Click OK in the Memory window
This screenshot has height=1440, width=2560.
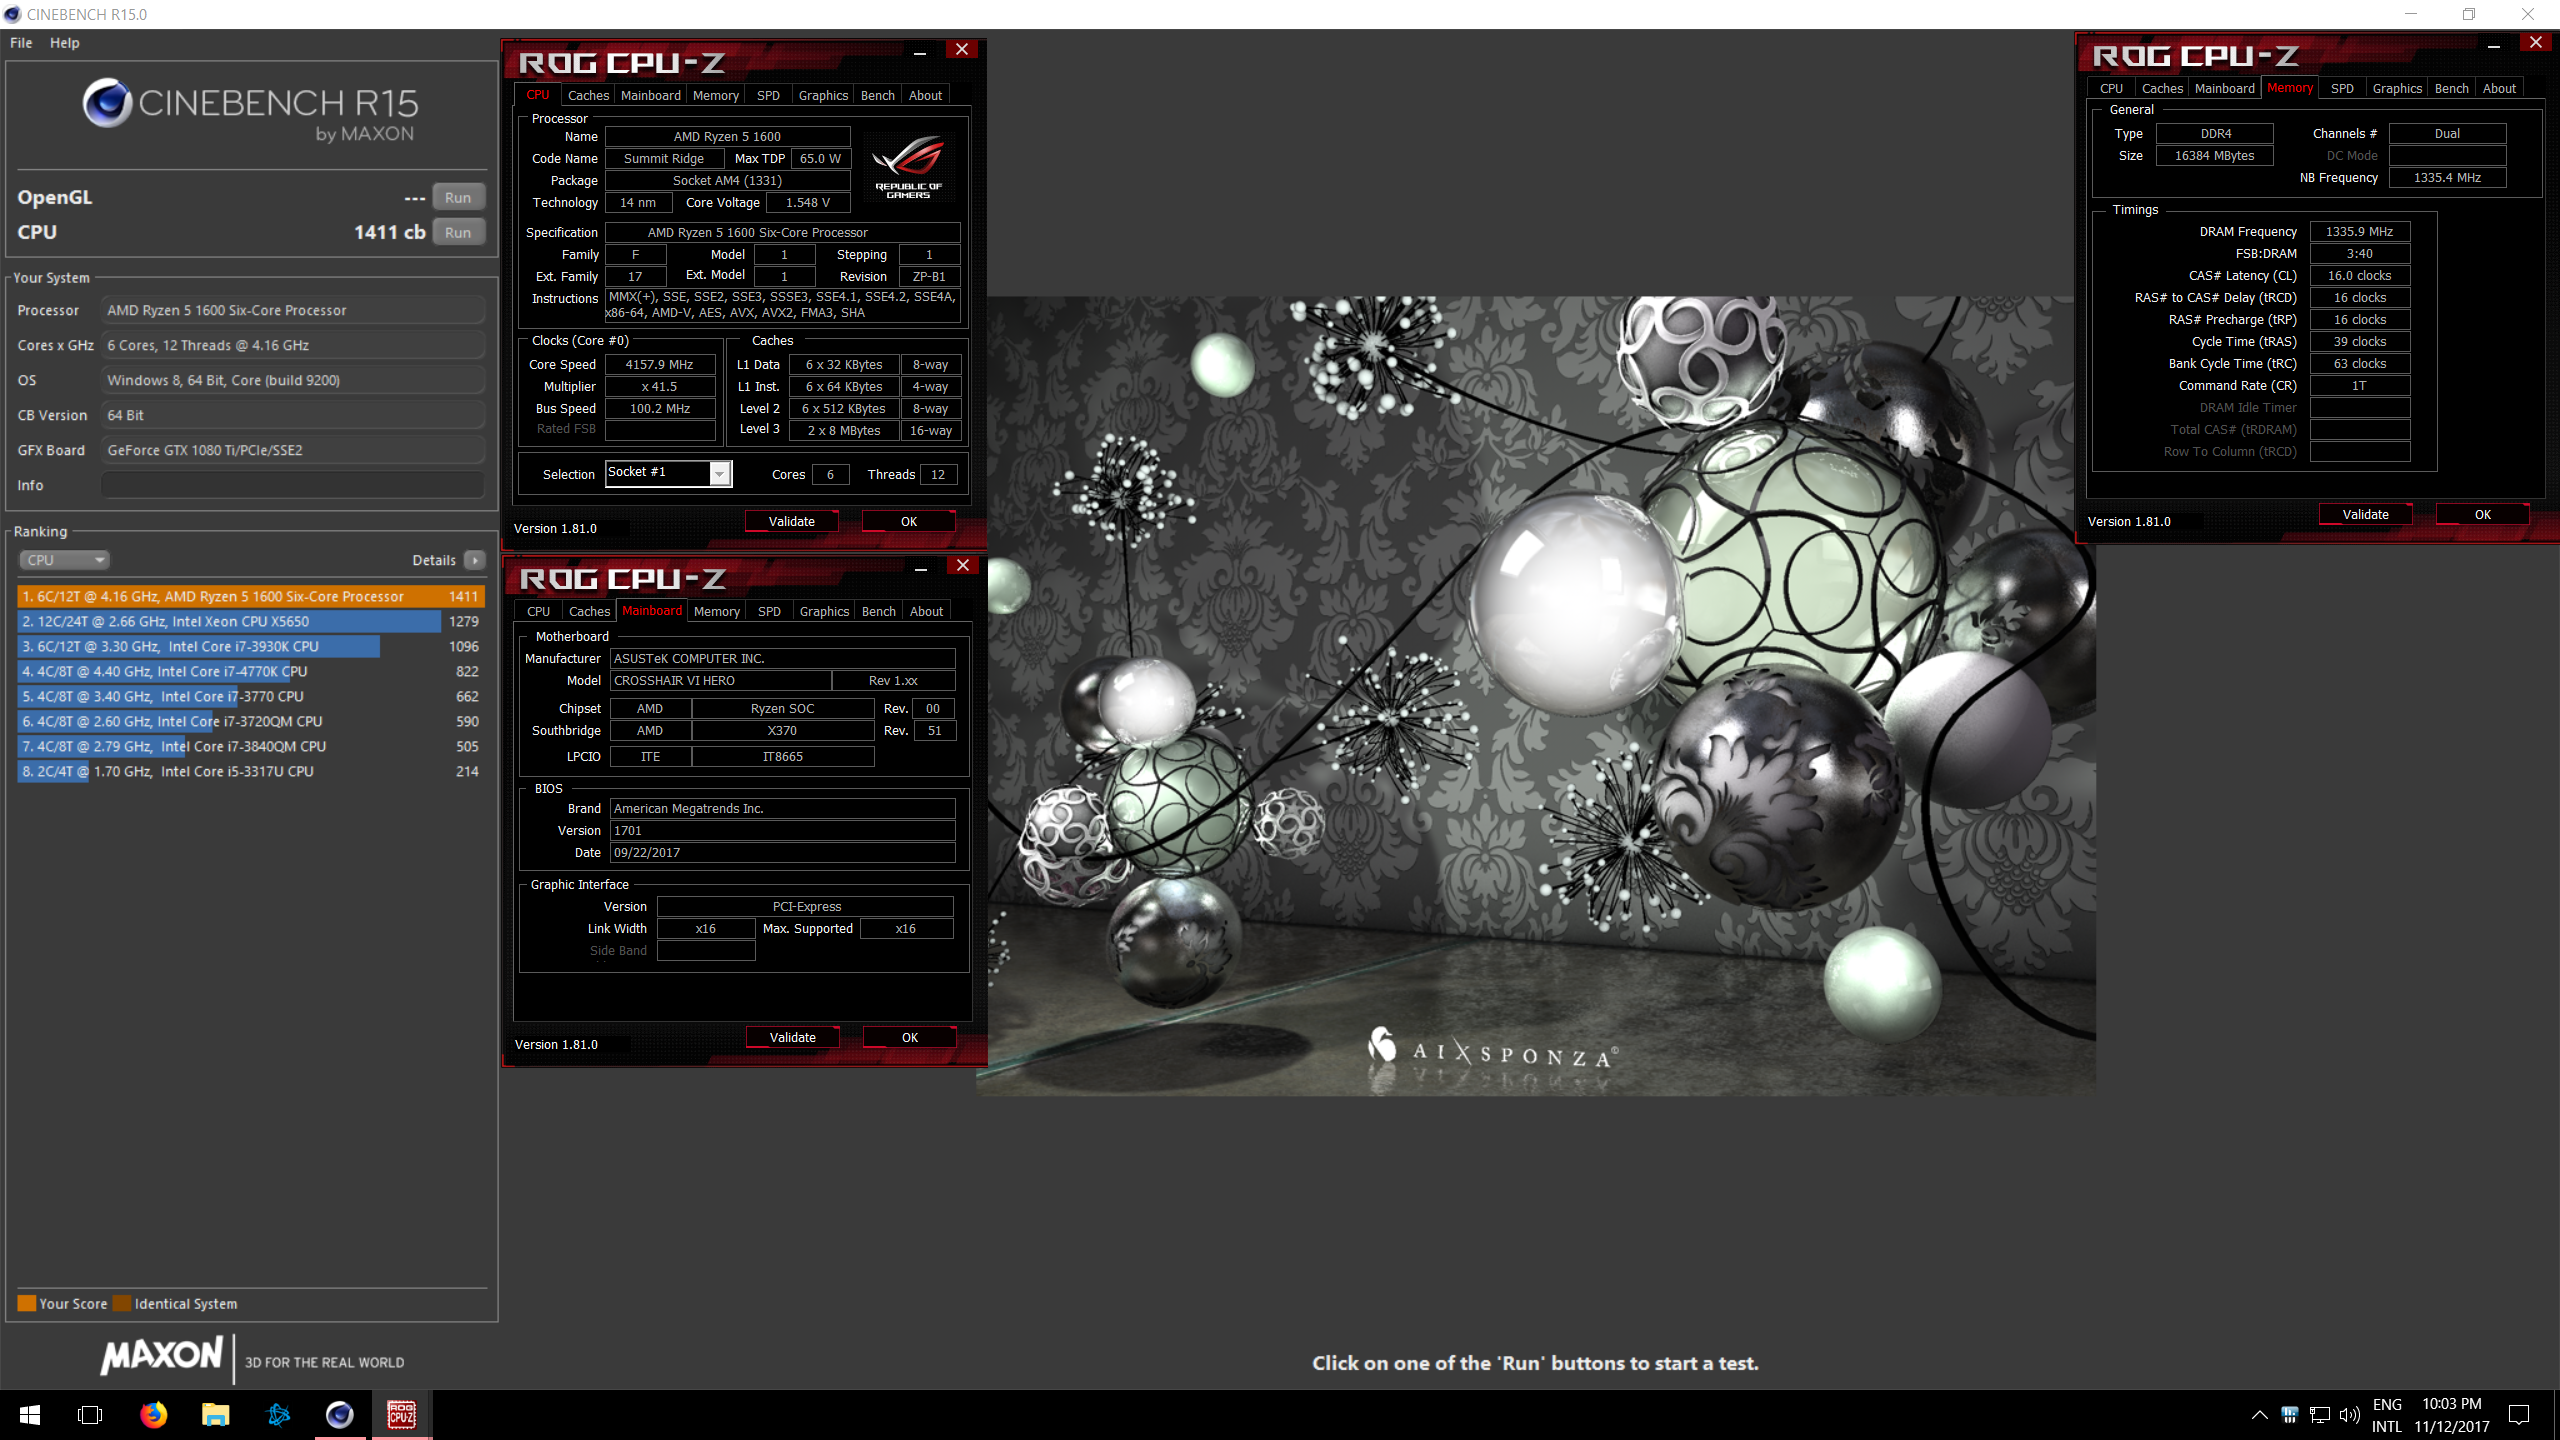click(2482, 514)
